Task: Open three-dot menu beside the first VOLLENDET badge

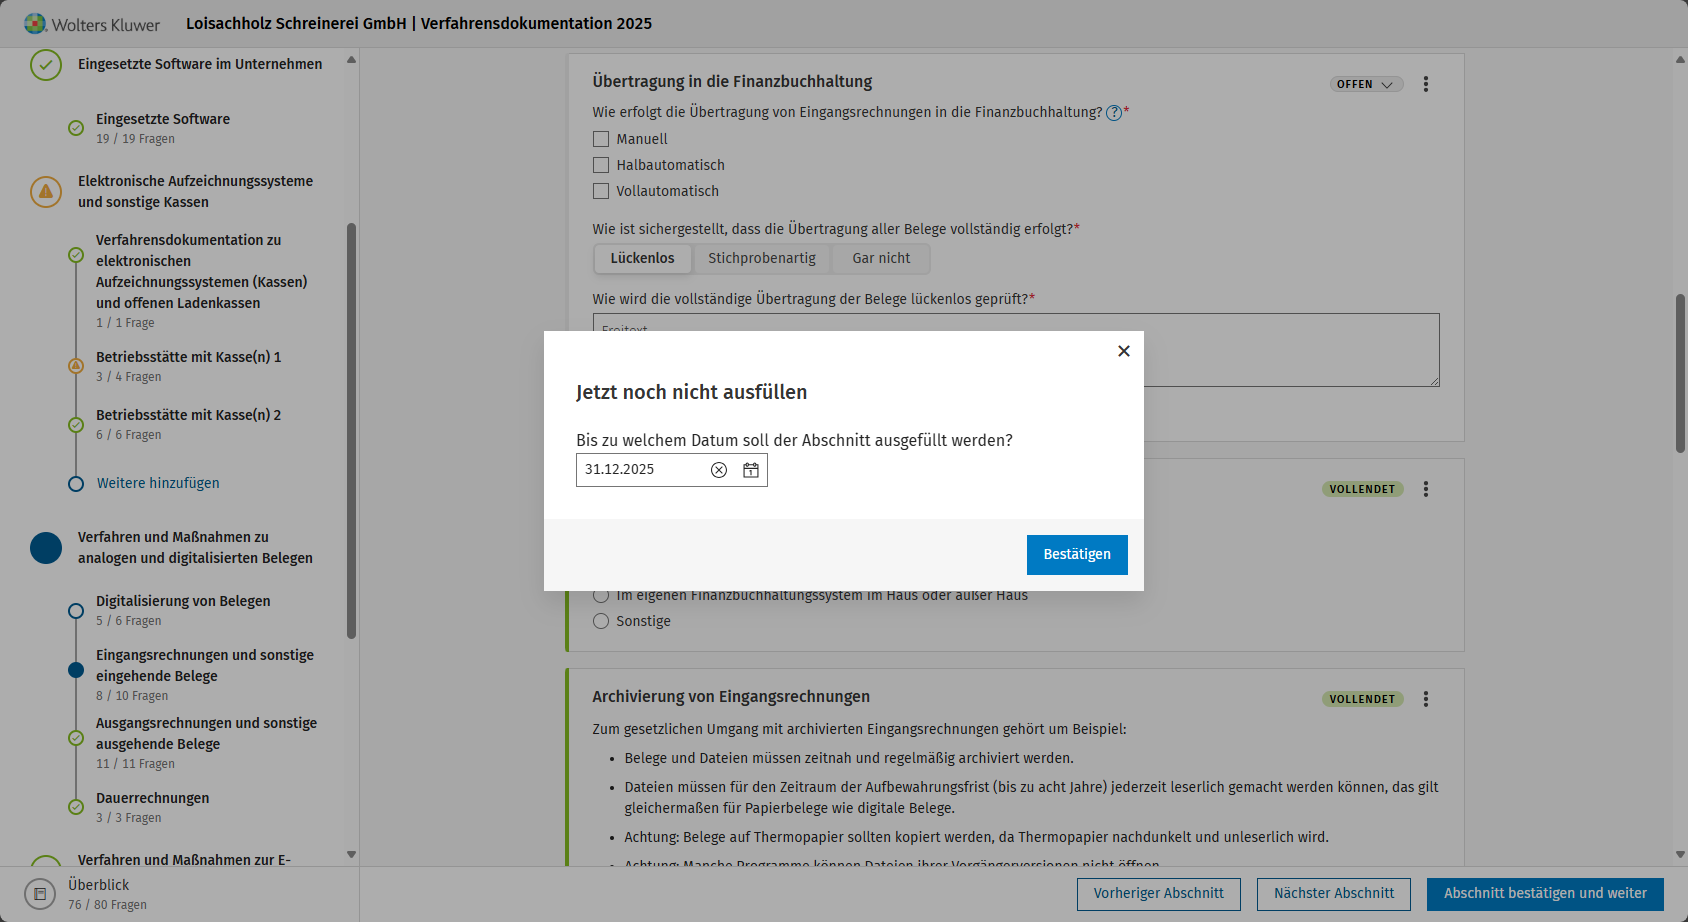Action: coord(1426,489)
